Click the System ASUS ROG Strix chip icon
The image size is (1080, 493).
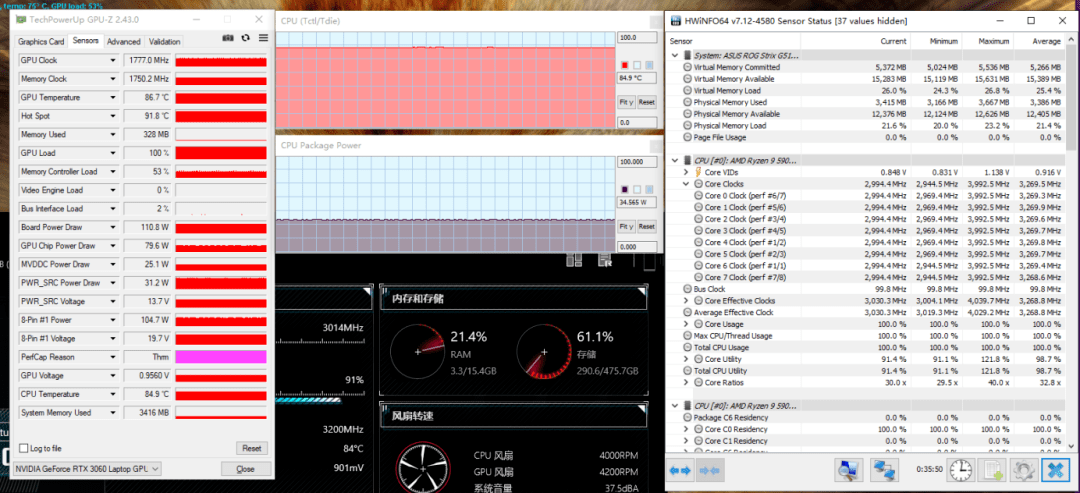click(x=687, y=55)
